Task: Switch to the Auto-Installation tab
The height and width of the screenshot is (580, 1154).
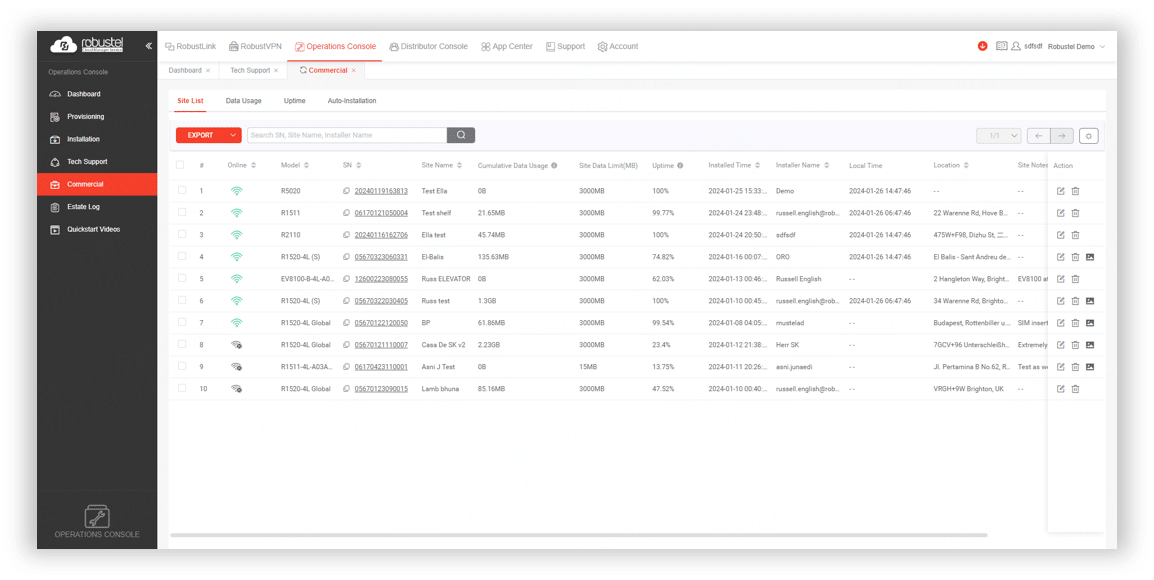Action: pyautogui.click(x=352, y=101)
